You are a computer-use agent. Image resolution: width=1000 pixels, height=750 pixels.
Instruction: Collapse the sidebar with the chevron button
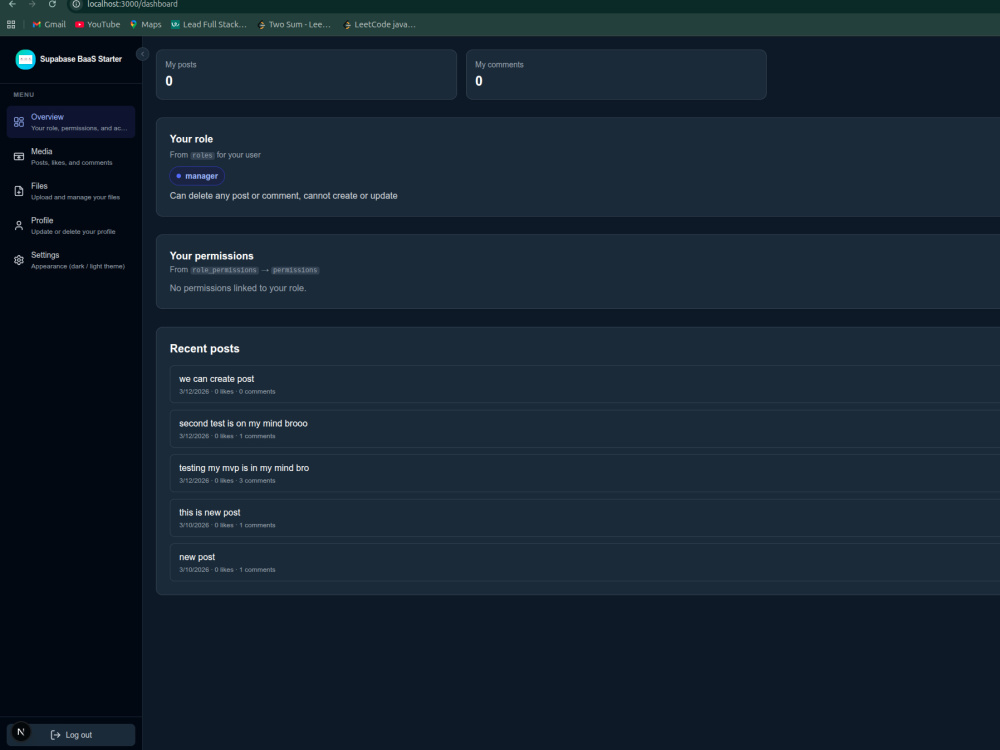(143, 54)
